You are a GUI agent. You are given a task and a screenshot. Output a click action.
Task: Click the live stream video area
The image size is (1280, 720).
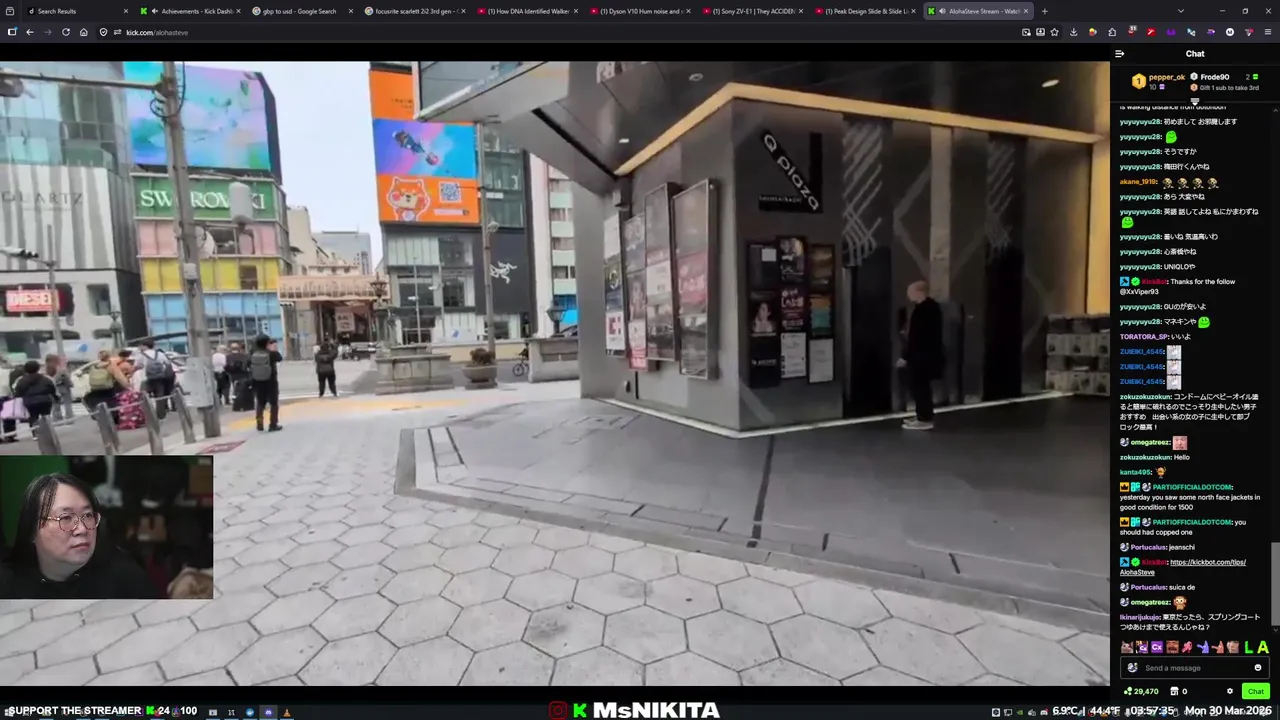pos(555,373)
